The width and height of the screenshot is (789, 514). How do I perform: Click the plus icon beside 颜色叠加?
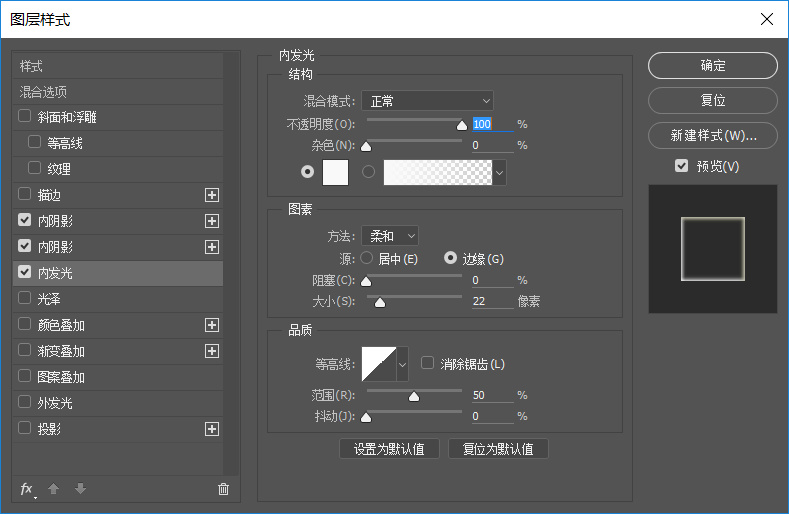211,325
